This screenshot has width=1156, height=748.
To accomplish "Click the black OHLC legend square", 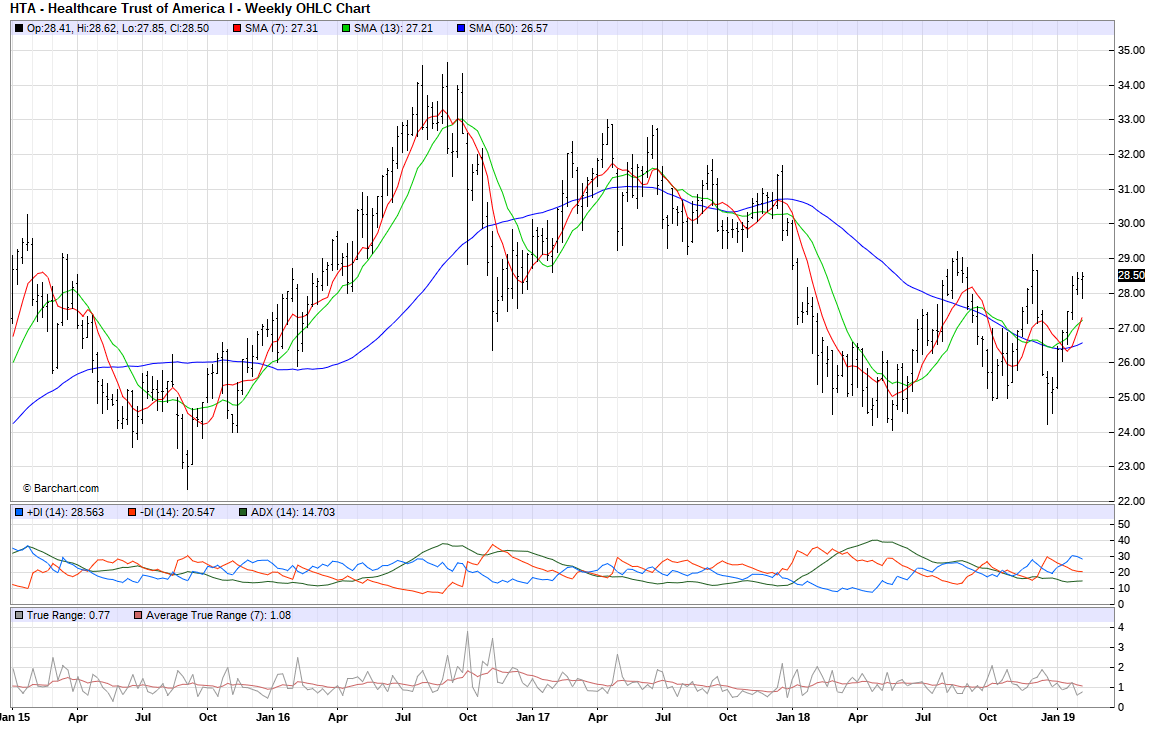I will pos(19,28).
